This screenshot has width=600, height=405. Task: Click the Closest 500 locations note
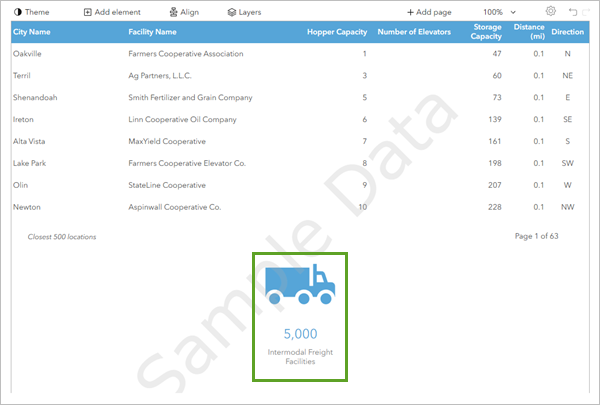[62, 237]
